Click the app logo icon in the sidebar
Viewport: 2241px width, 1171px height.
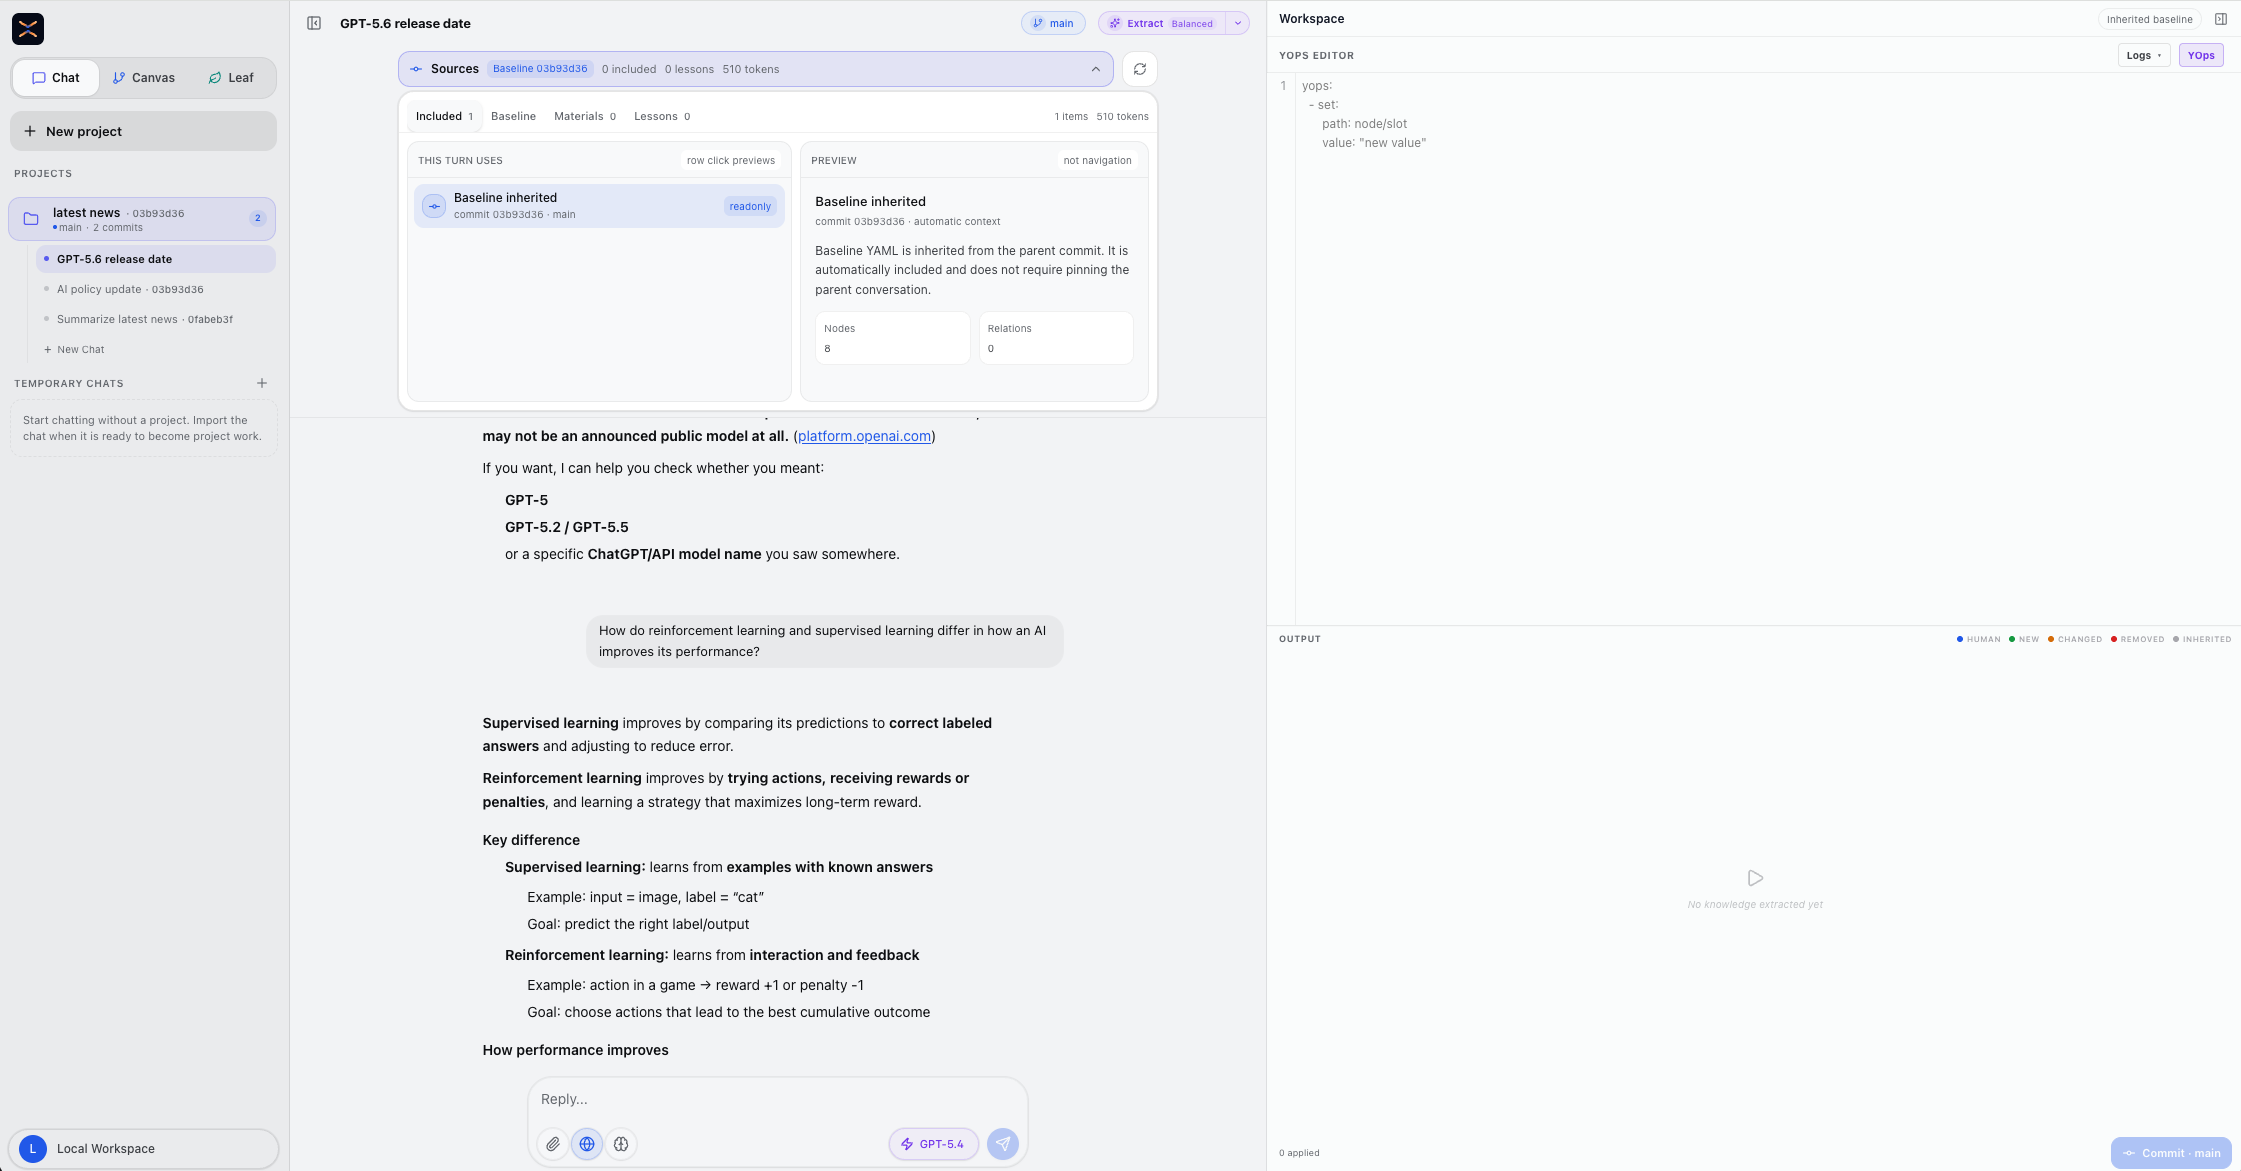pos(28,29)
